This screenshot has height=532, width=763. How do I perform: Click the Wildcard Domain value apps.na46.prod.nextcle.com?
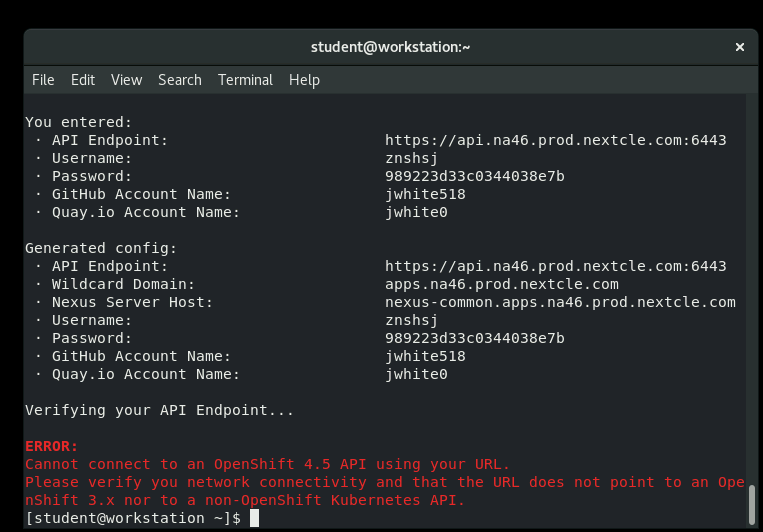pyautogui.click(x=501, y=284)
